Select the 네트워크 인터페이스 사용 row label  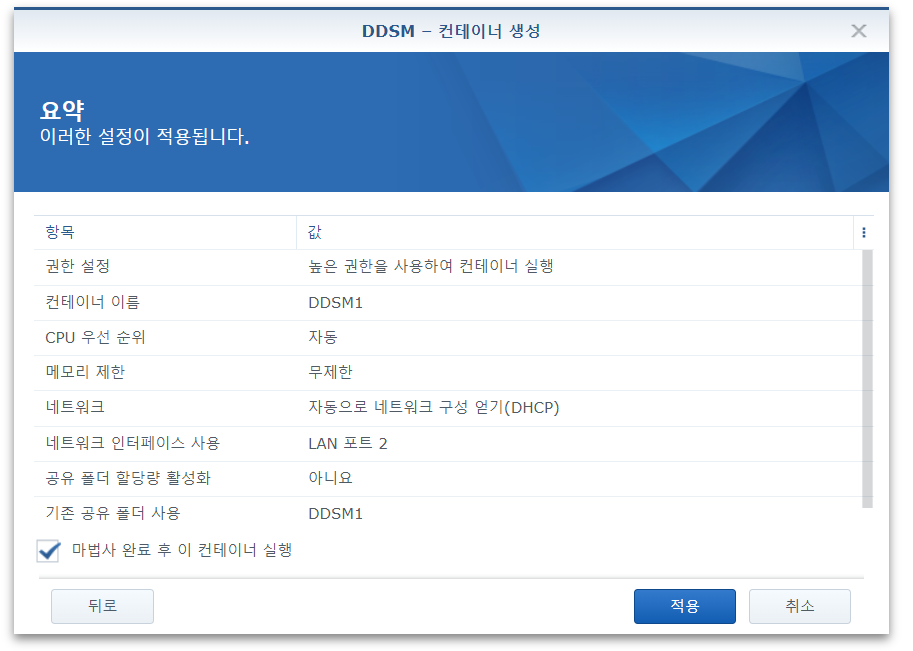coord(133,443)
